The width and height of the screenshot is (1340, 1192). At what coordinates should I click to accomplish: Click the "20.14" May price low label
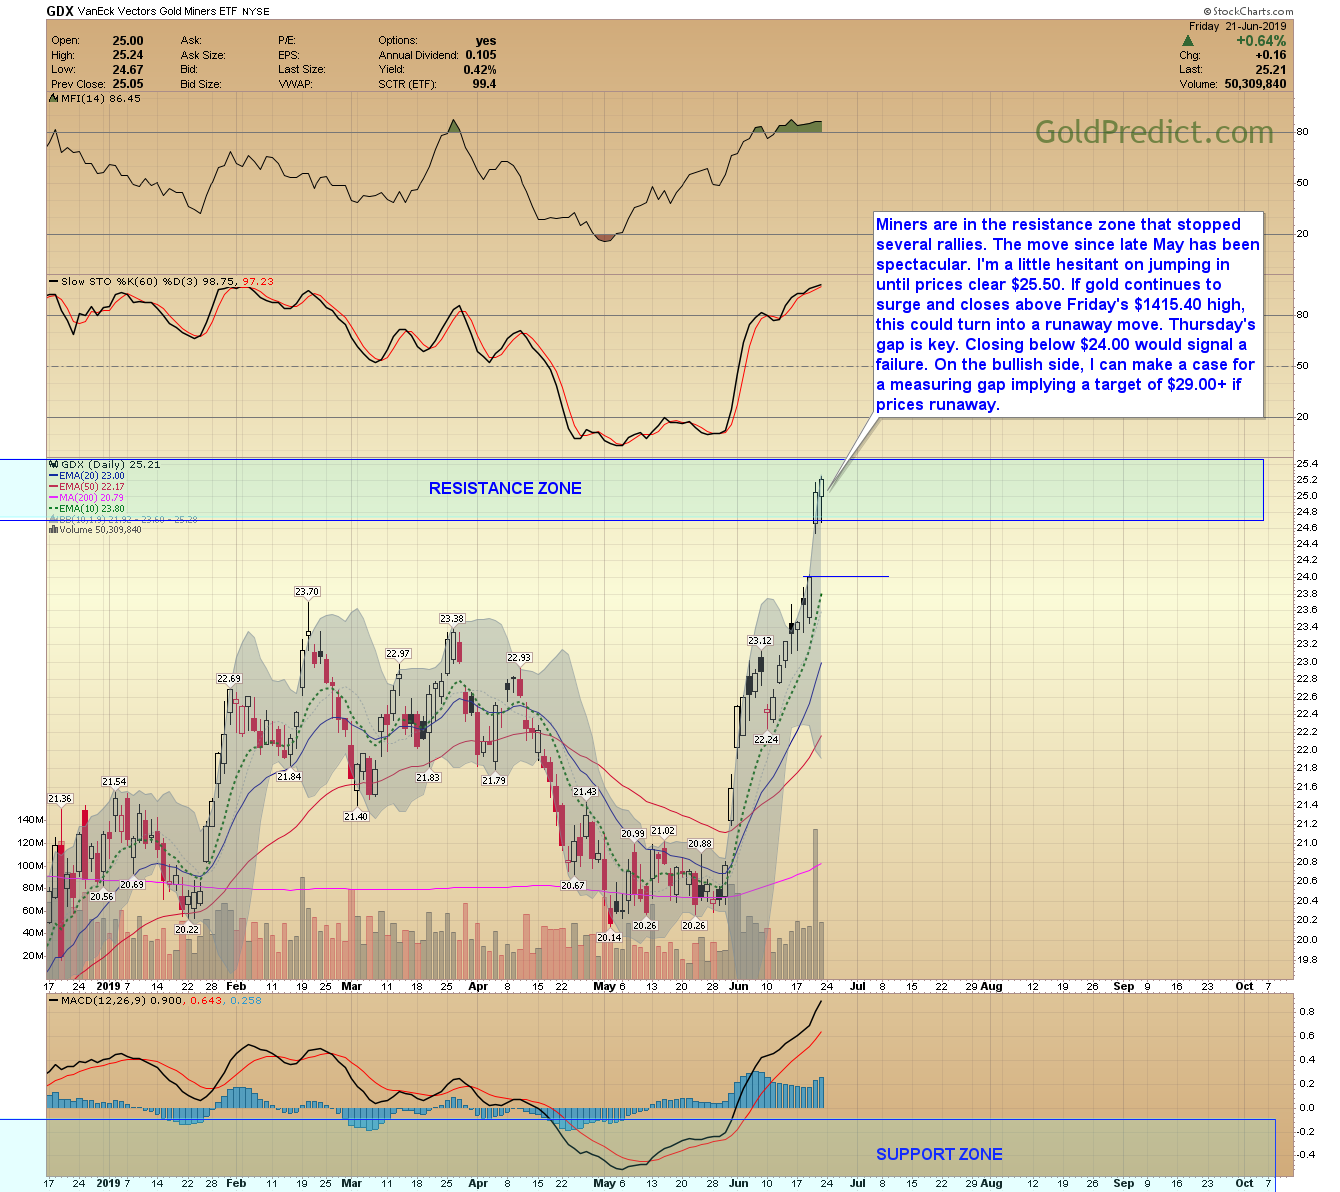point(609,938)
